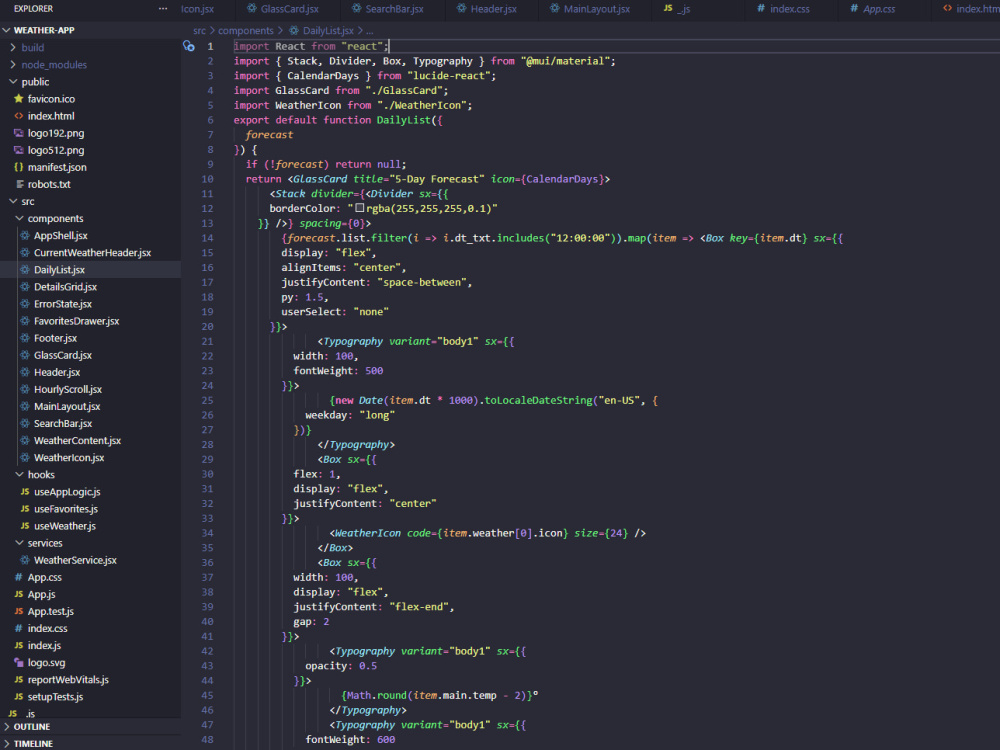Click line number 10 in the gutter

(207, 179)
